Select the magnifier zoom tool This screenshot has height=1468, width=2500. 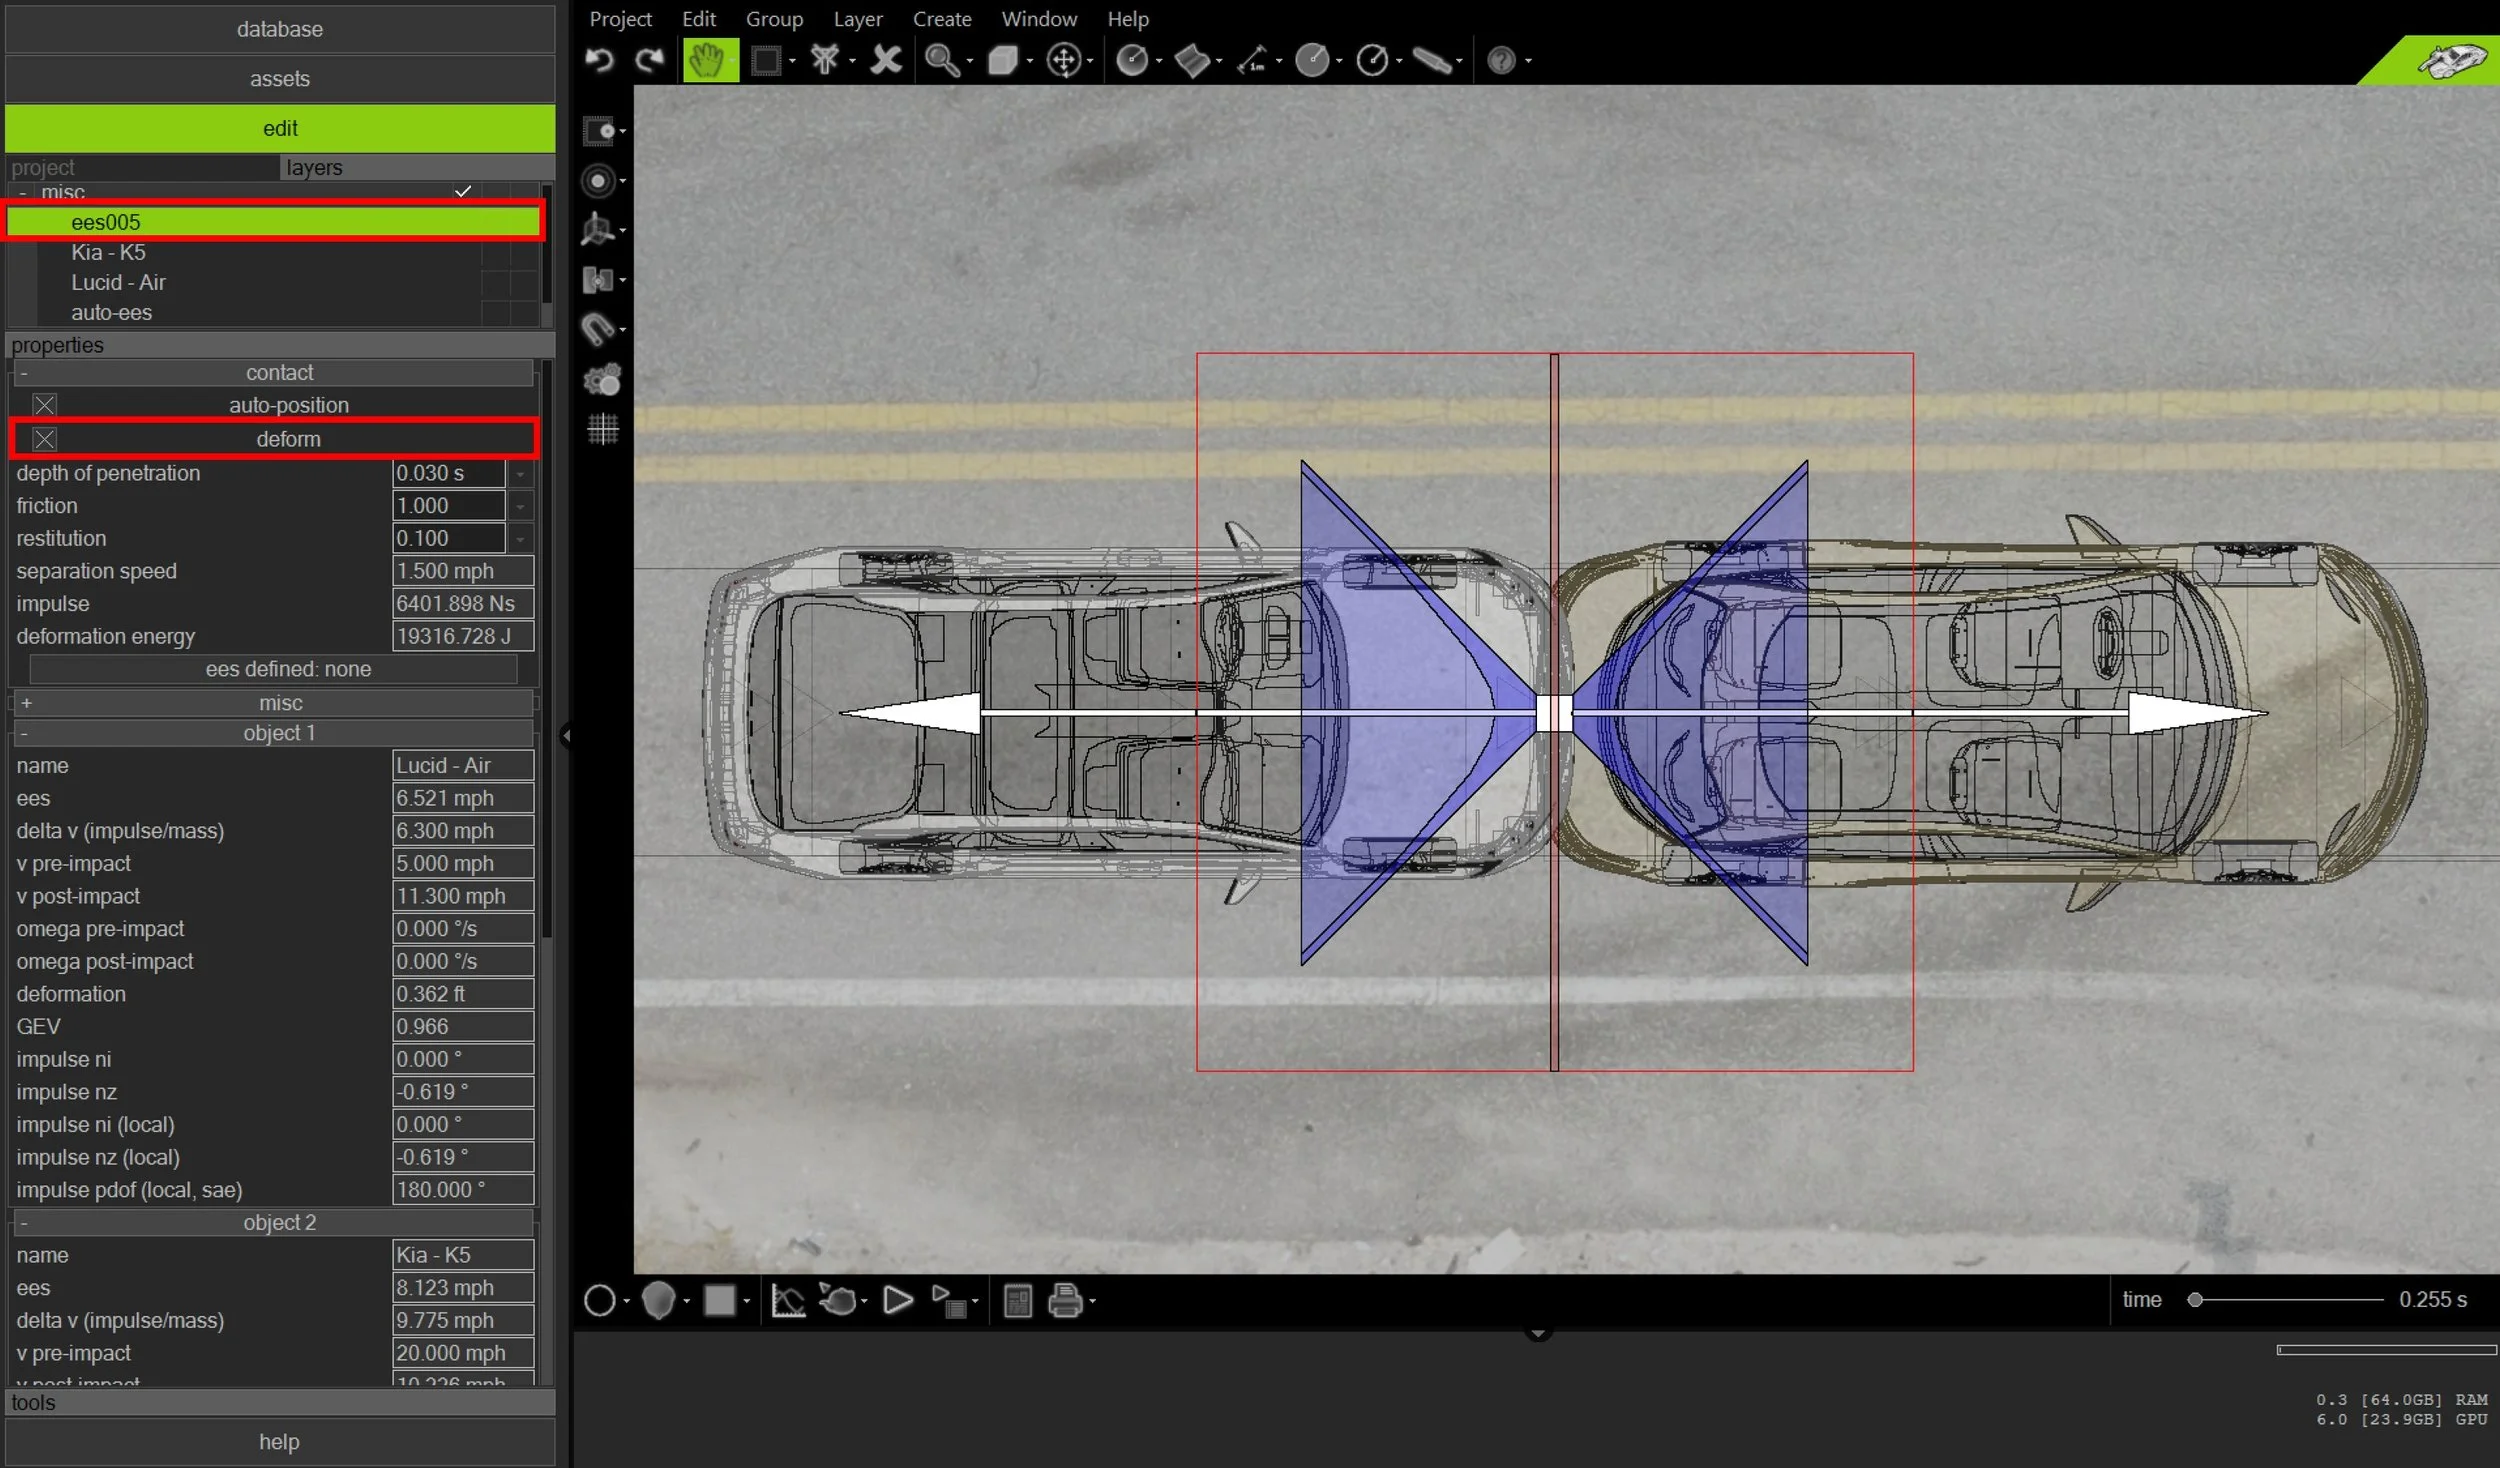click(x=941, y=61)
